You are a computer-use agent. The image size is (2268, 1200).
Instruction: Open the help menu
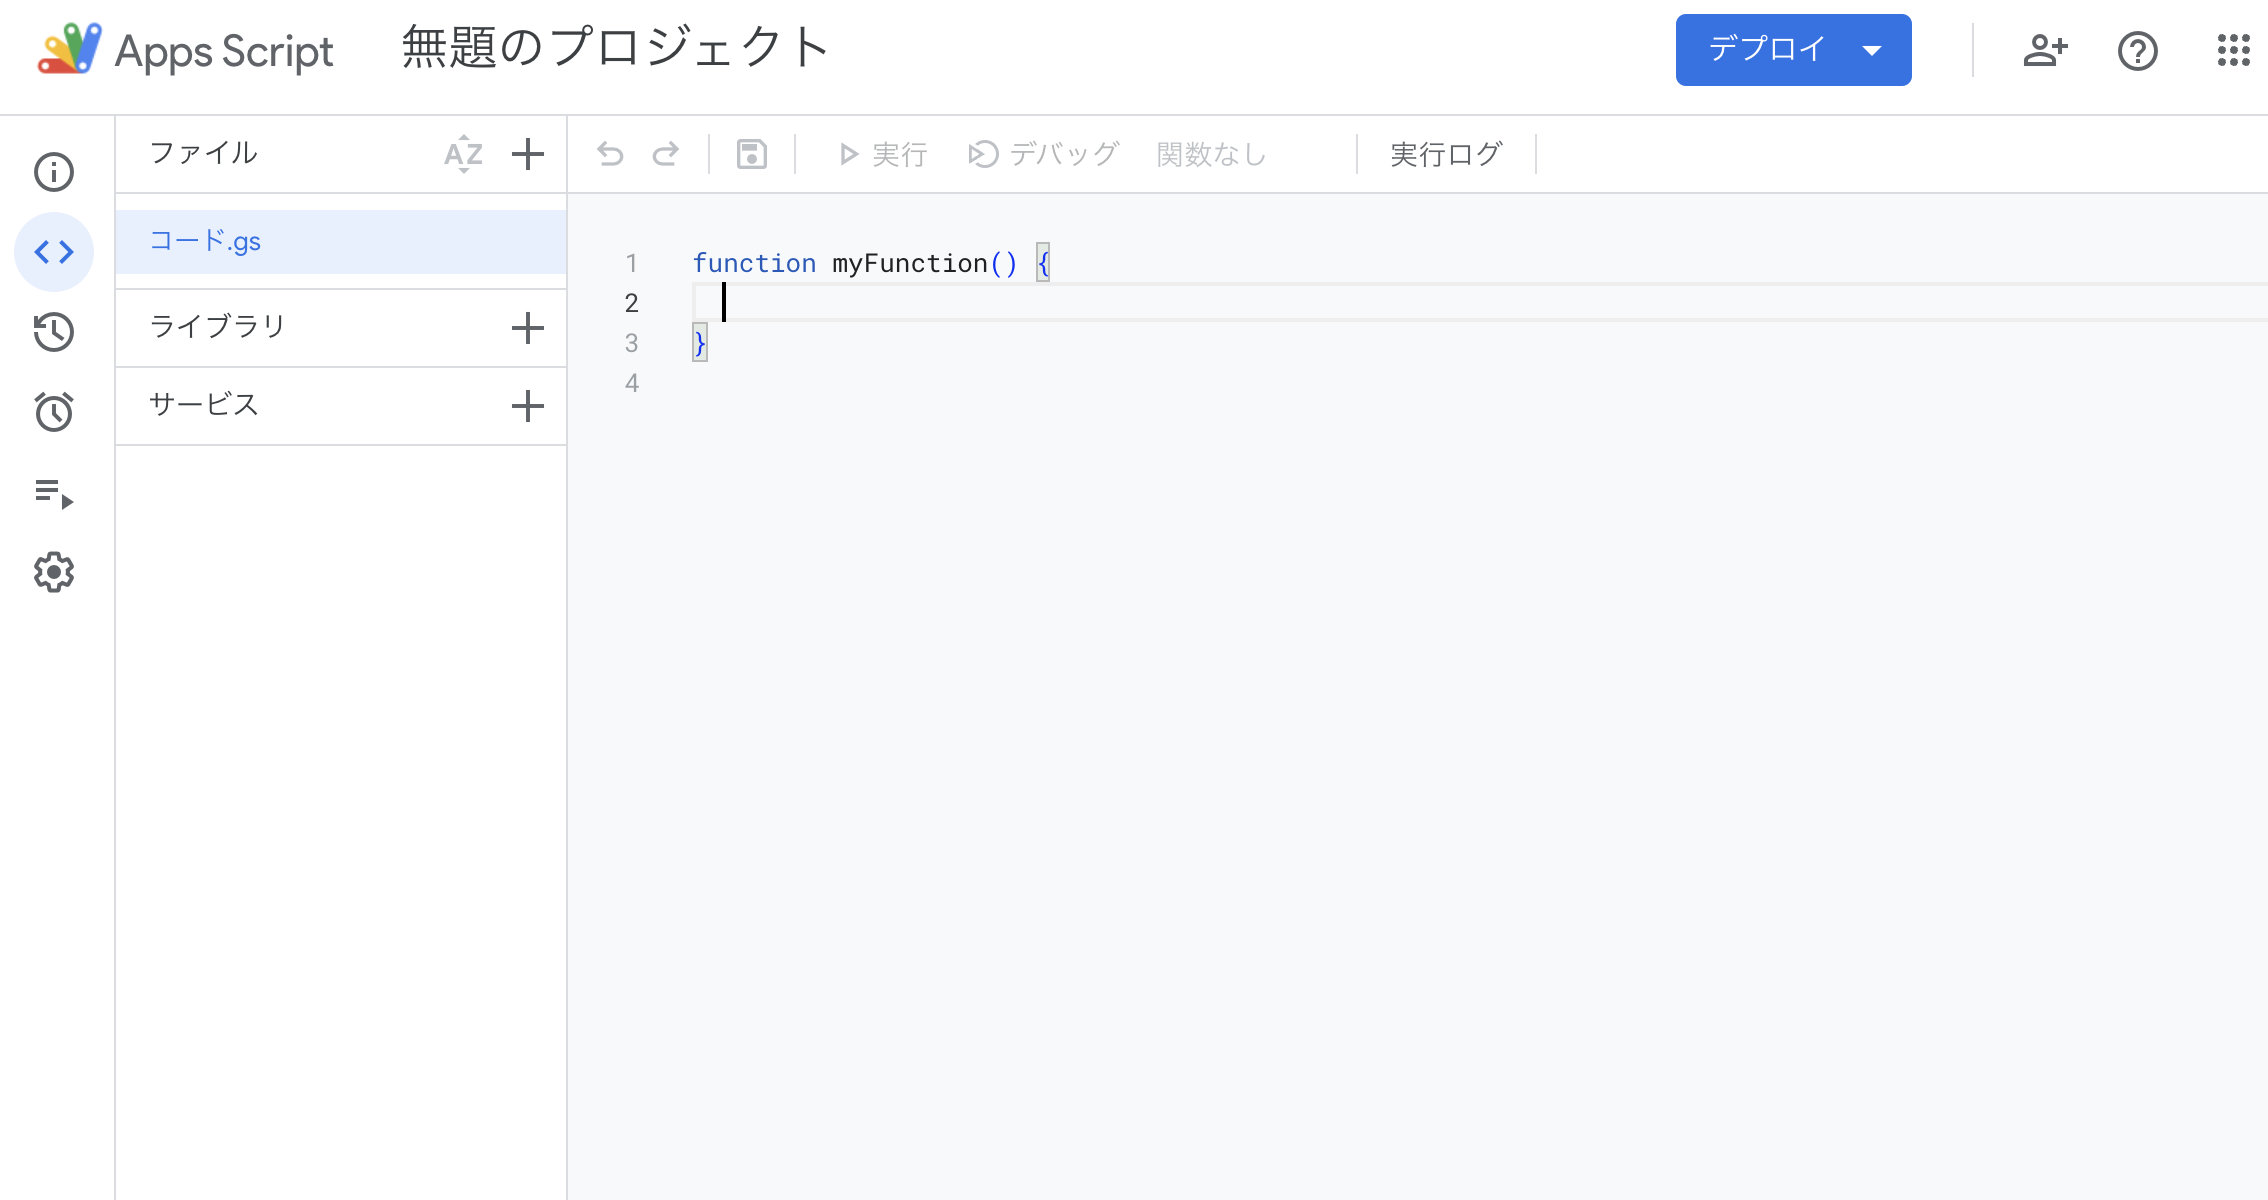tap(2137, 50)
